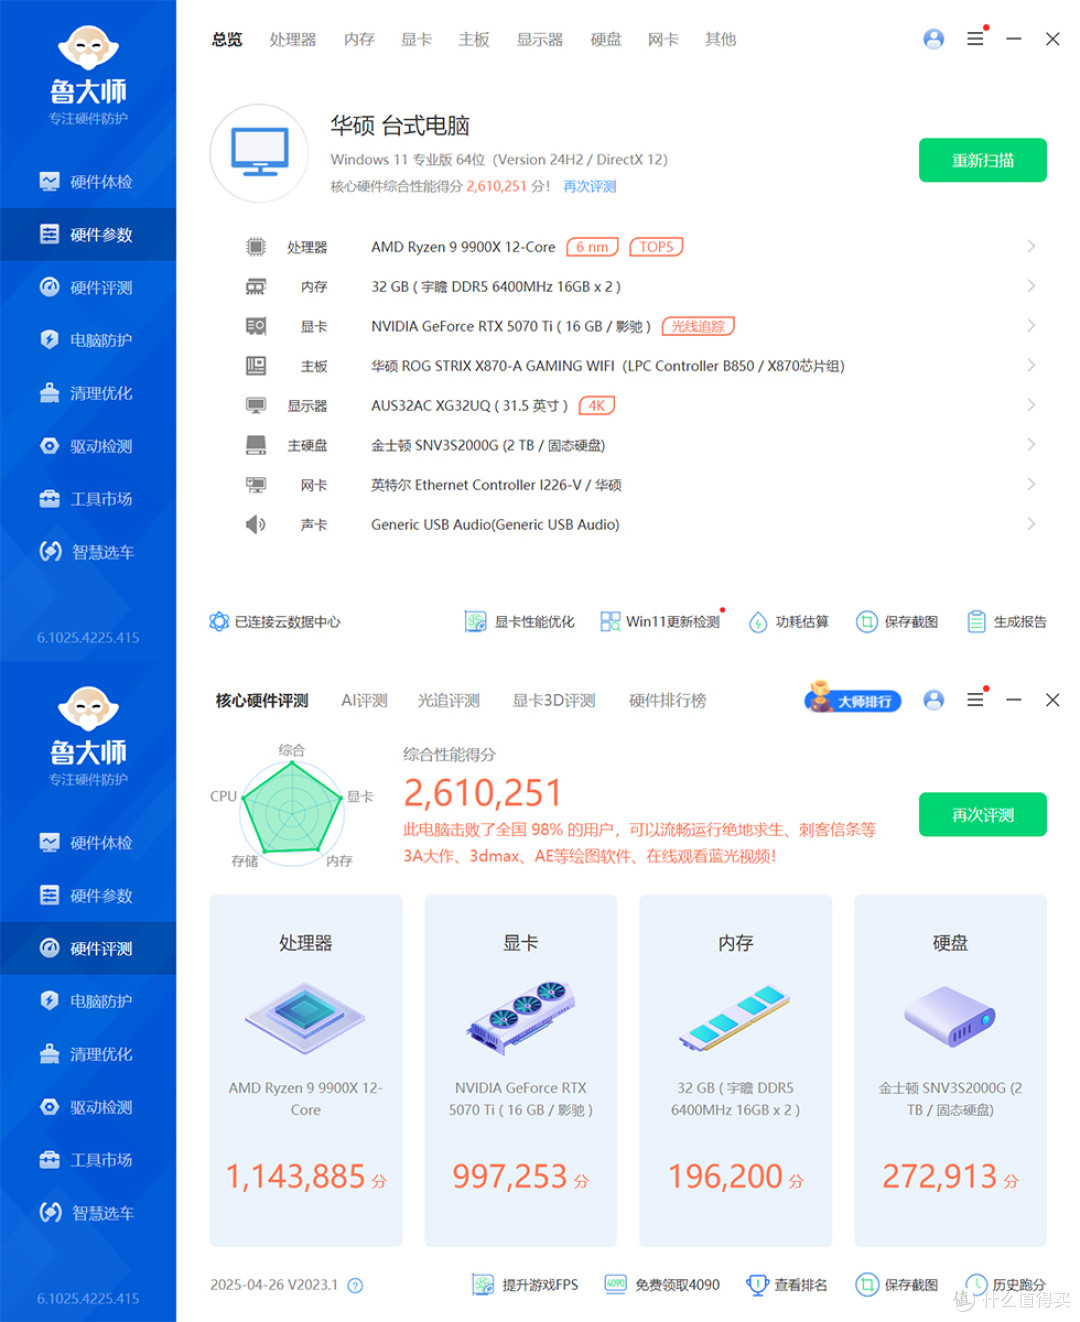Open 硬件评测 in the 硬件参数 window sidebar
The image size is (1080, 1322).
pos(88,288)
